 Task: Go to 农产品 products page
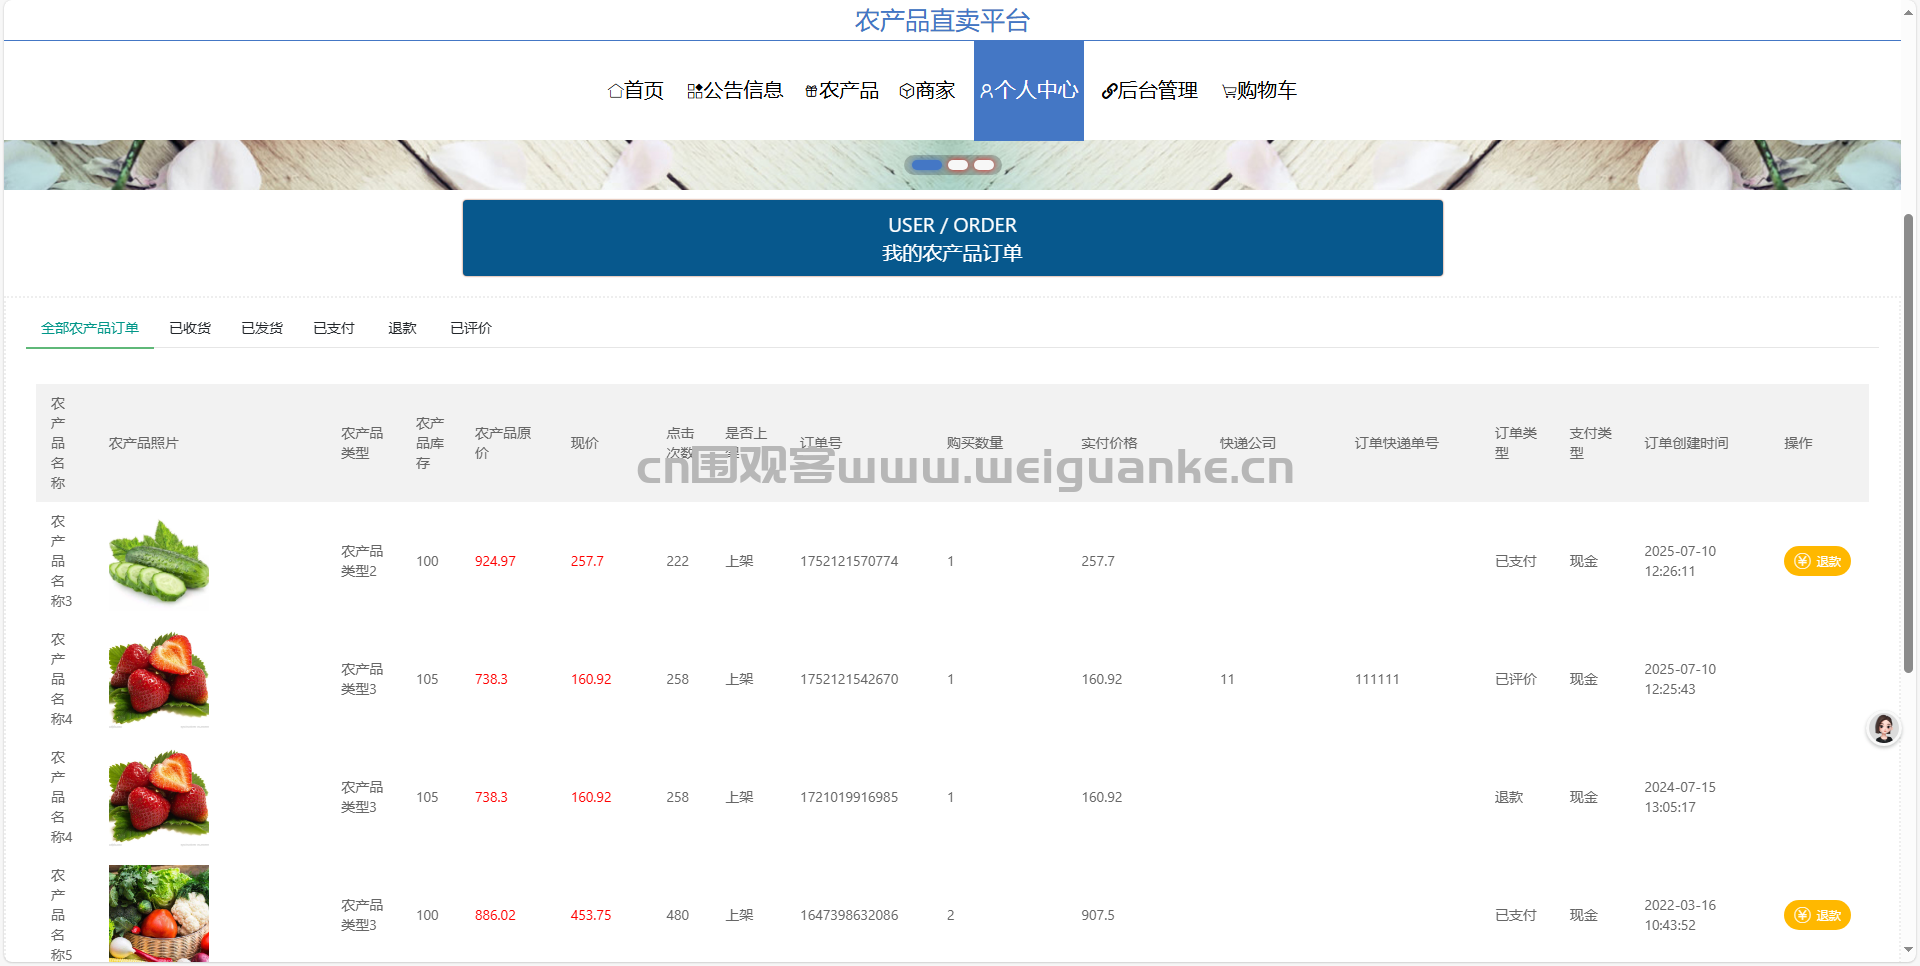[x=842, y=90]
